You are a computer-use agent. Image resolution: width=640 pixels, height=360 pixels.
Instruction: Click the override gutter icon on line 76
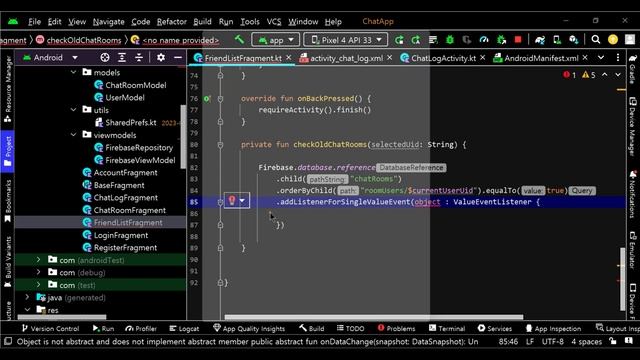click(x=207, y=98)
